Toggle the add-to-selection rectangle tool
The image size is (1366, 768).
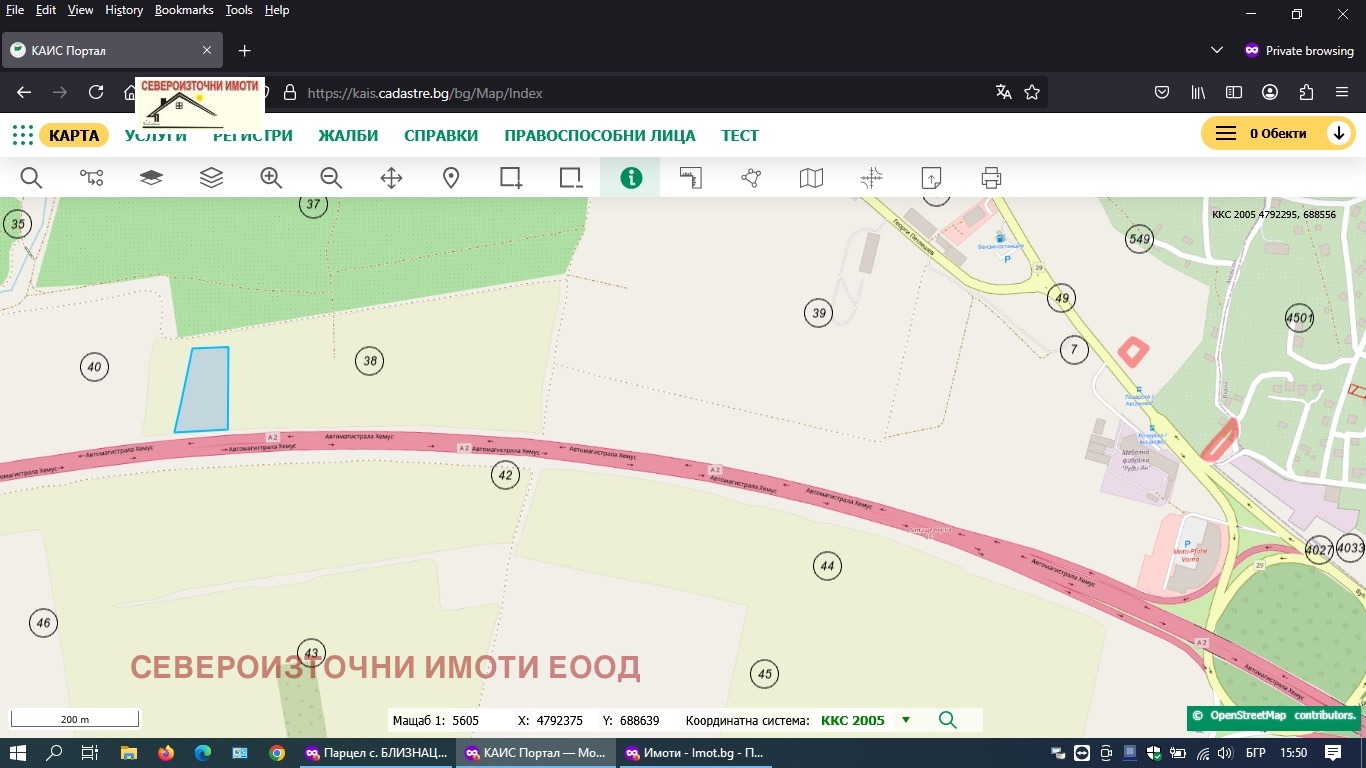(511, 178)
